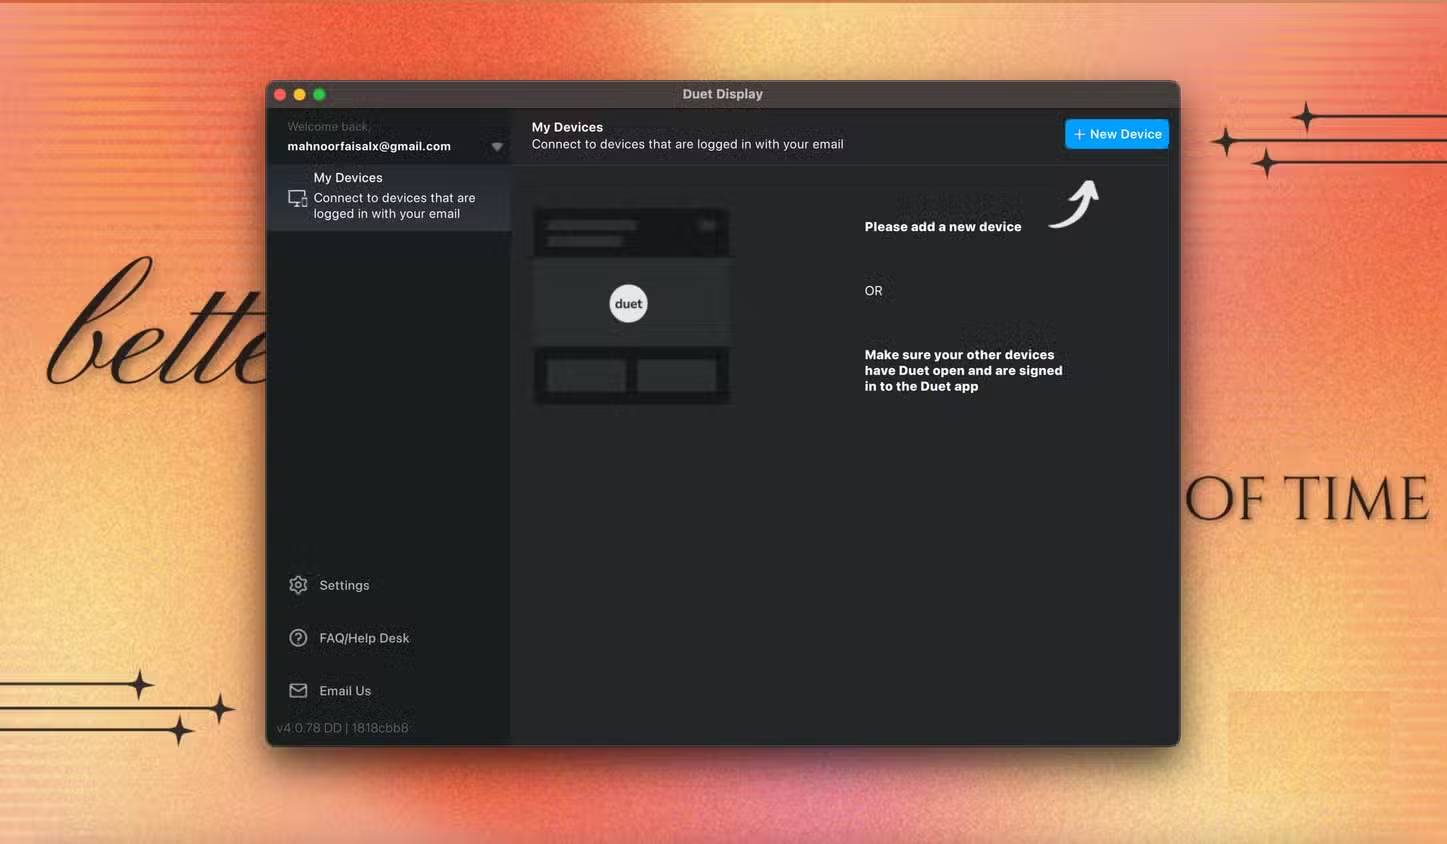Click the New Device button
Viewport: 1447px width, 844px height.
[x=1117, y=134]
